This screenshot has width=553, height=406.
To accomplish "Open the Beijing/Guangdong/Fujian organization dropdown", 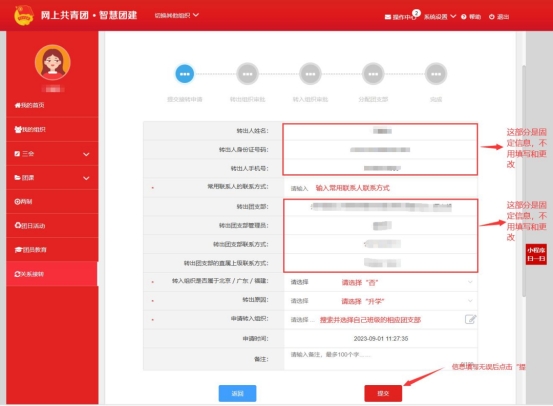I will coord(381,282).
